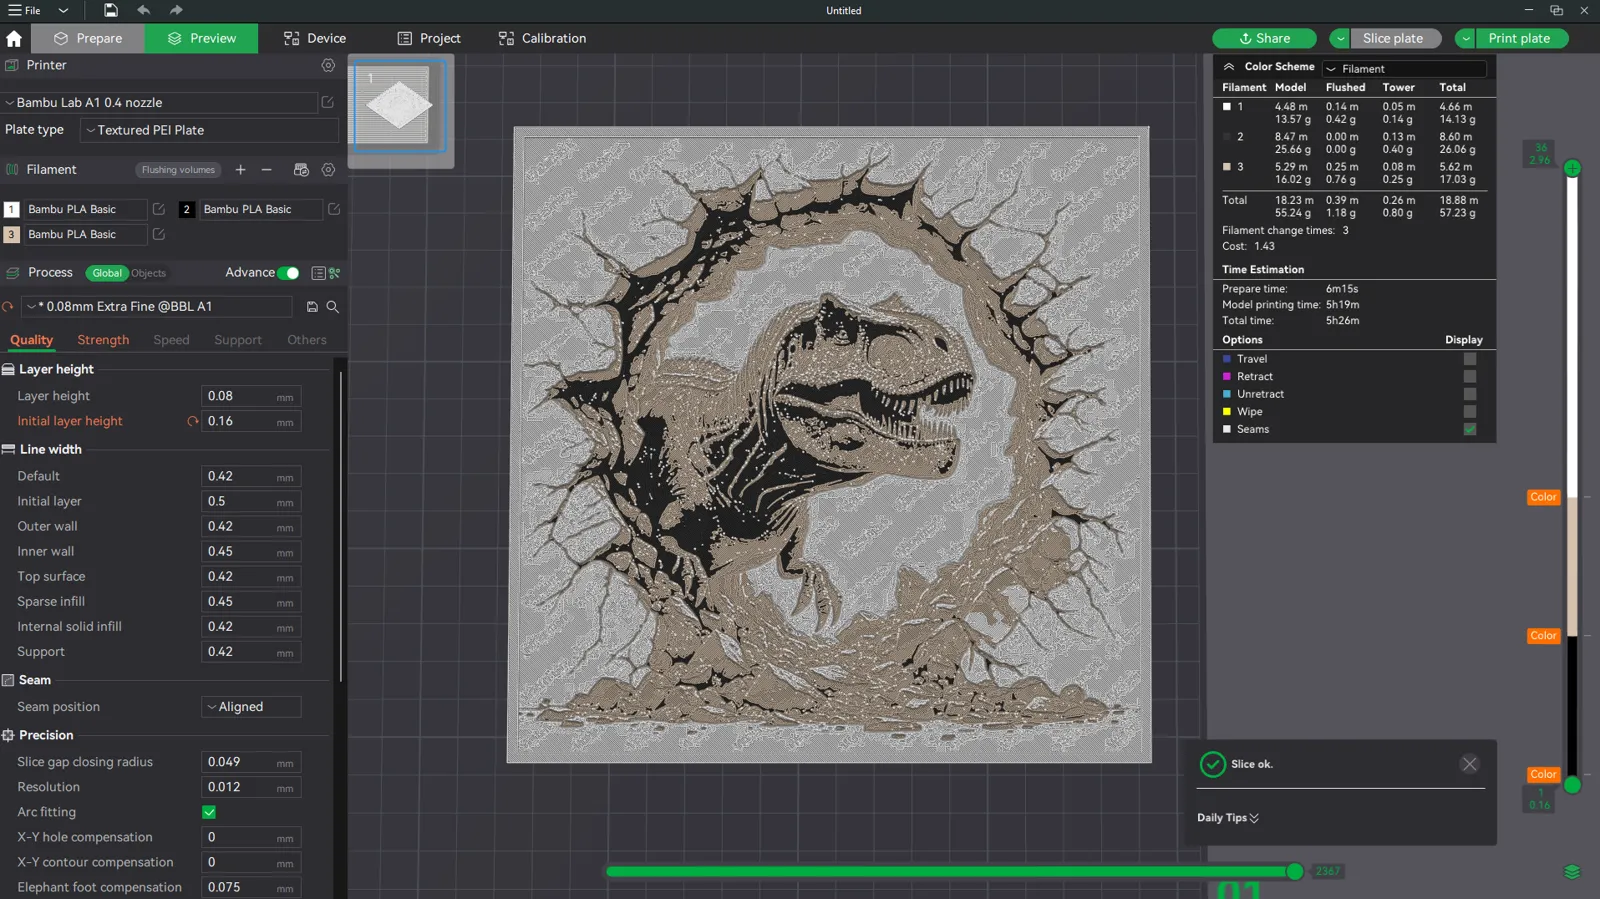Open the Calibration tab
The height and width of the screenshot is (899, 1600).
542,38
